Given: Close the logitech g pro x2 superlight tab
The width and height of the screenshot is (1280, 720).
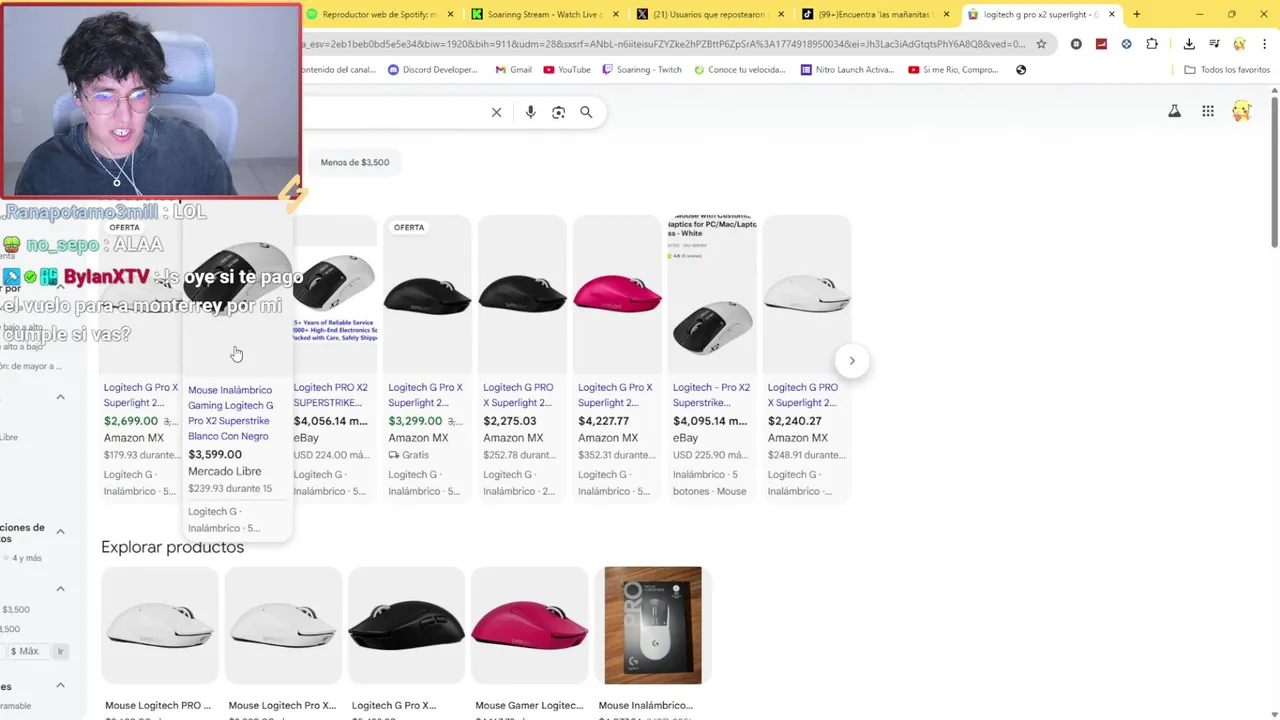Looking at the screenshot, I should (x=1111, y=14).
